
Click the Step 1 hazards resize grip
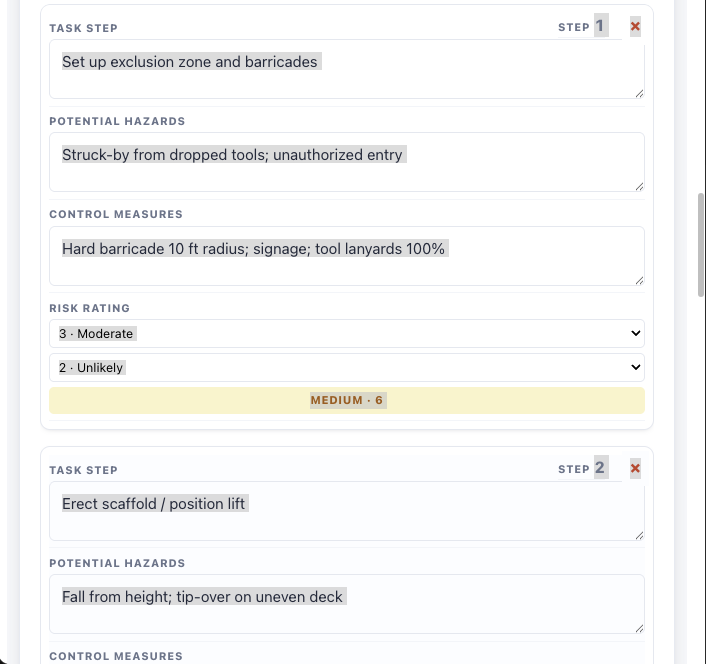(x=639, y=187)
